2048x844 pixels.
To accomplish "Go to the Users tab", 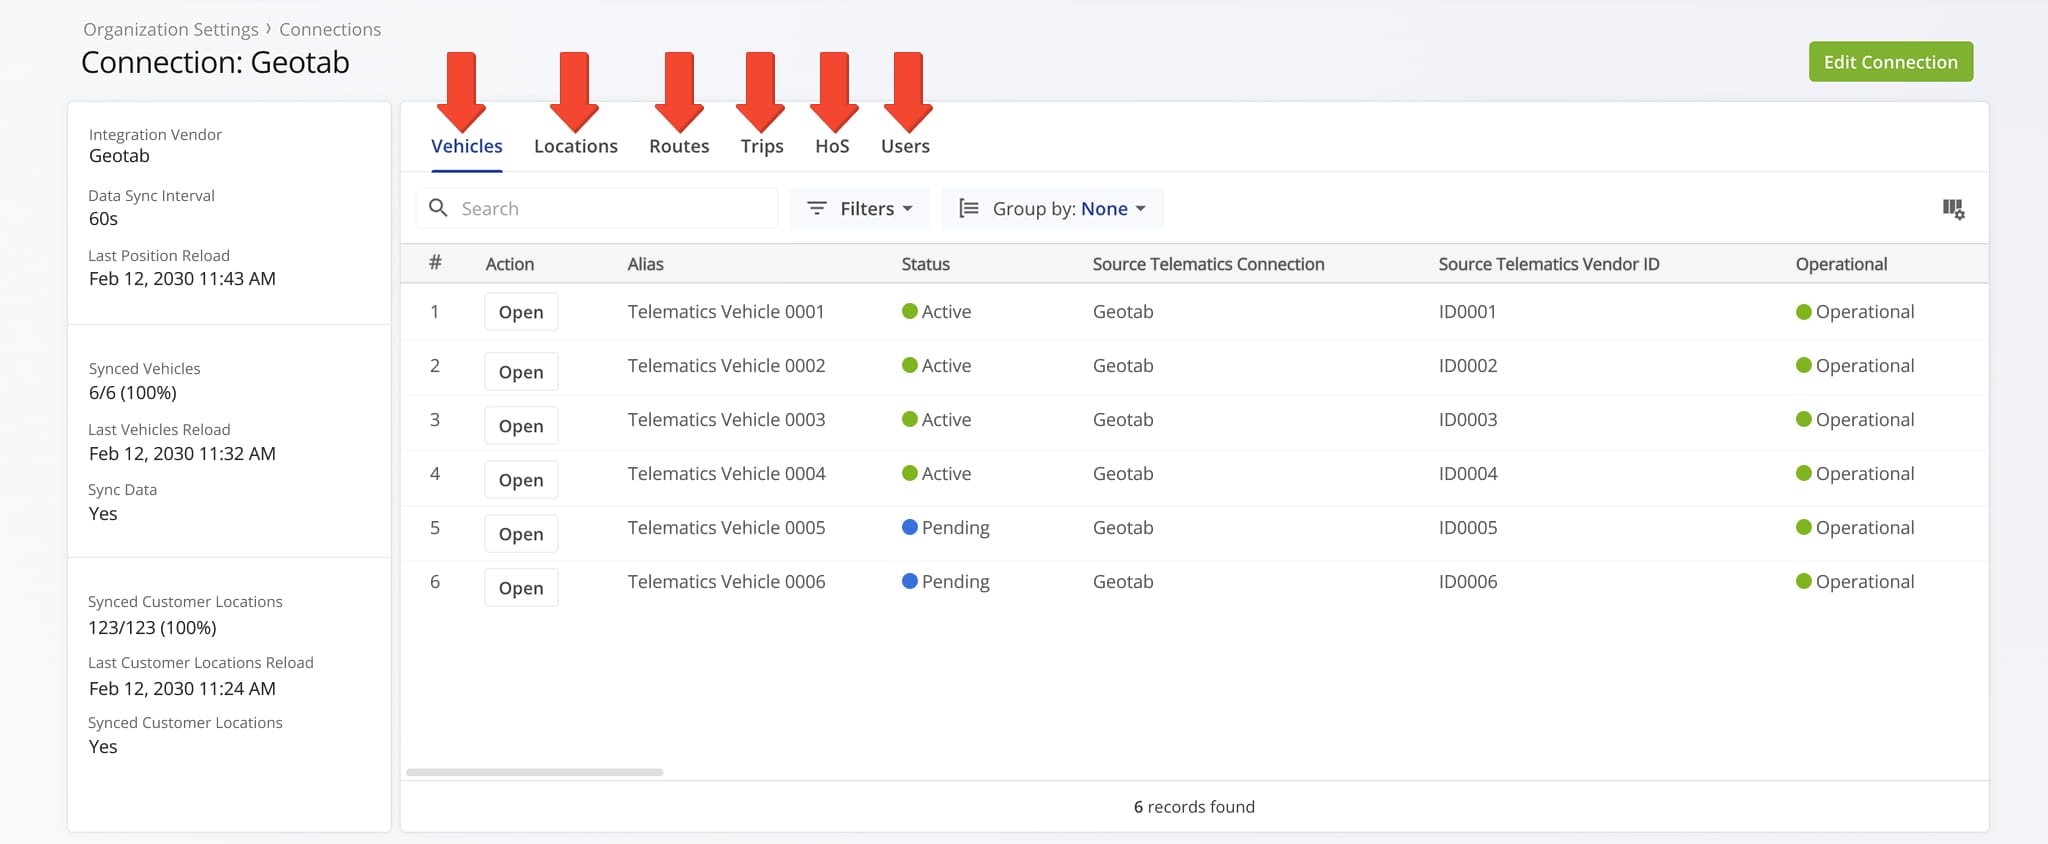I will click(905, 146).
